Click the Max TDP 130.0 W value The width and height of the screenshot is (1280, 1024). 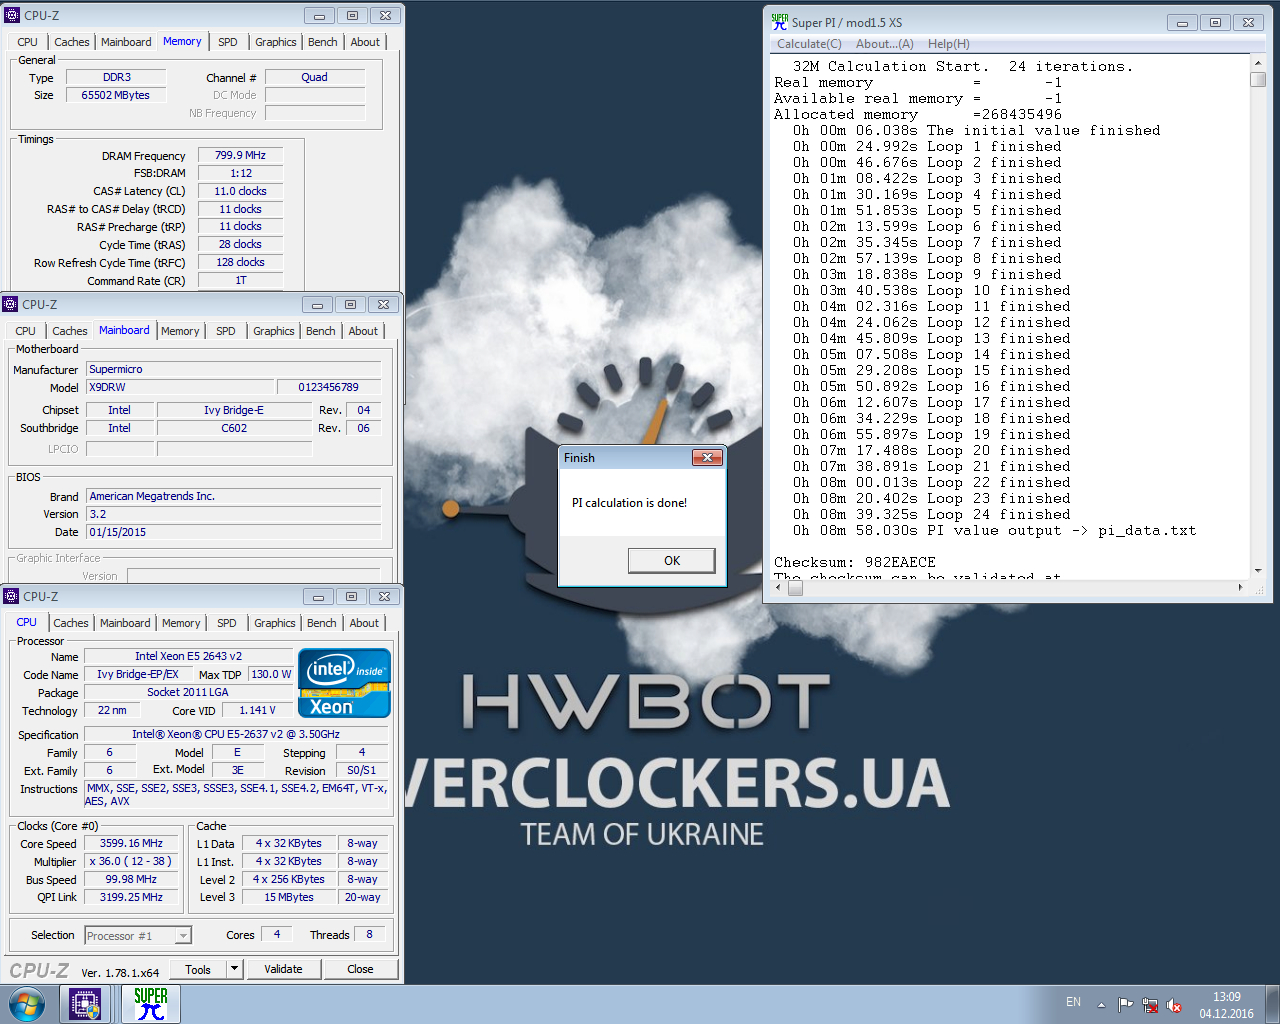pyautogui.click(x=271, y=674)
